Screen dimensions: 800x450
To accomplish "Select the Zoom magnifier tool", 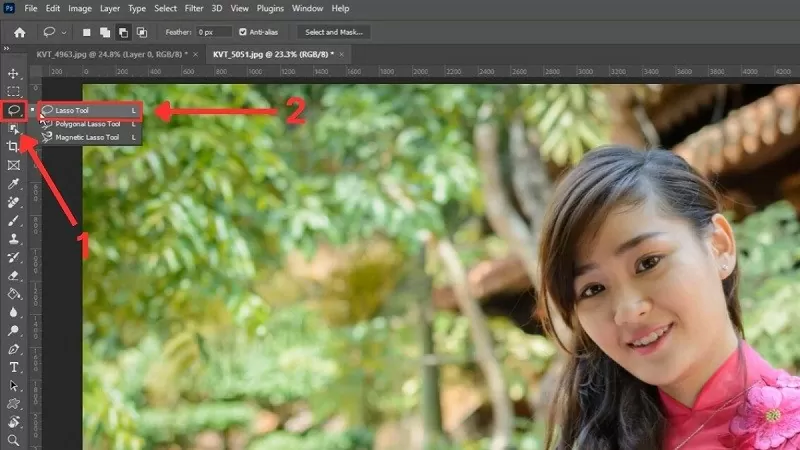I will coord(14,440).
